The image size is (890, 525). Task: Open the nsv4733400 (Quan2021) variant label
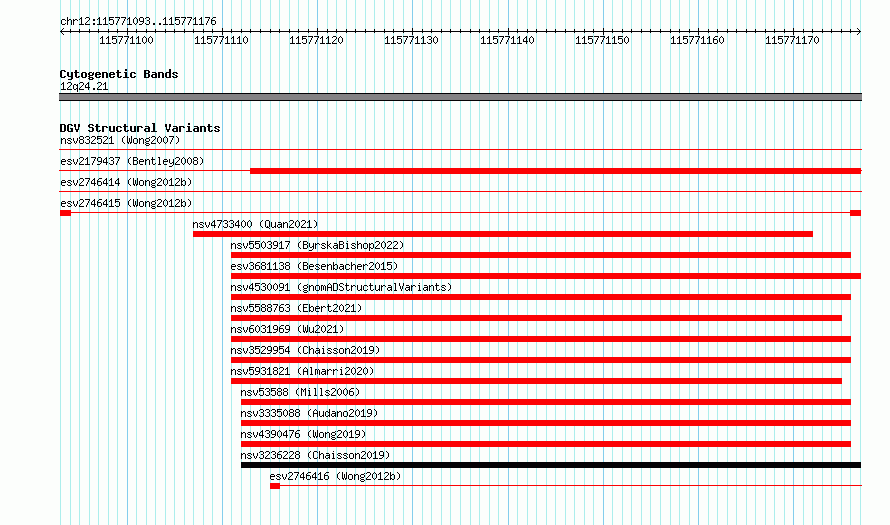(x=255, y=224)
